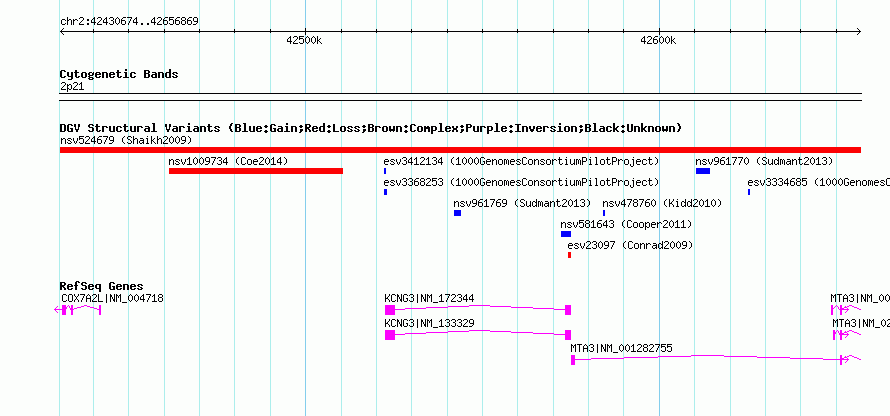Open the nsv961770 (Sudmant2013) label
The height and width of the screenshot is (416, 890).
coord(764,161)
